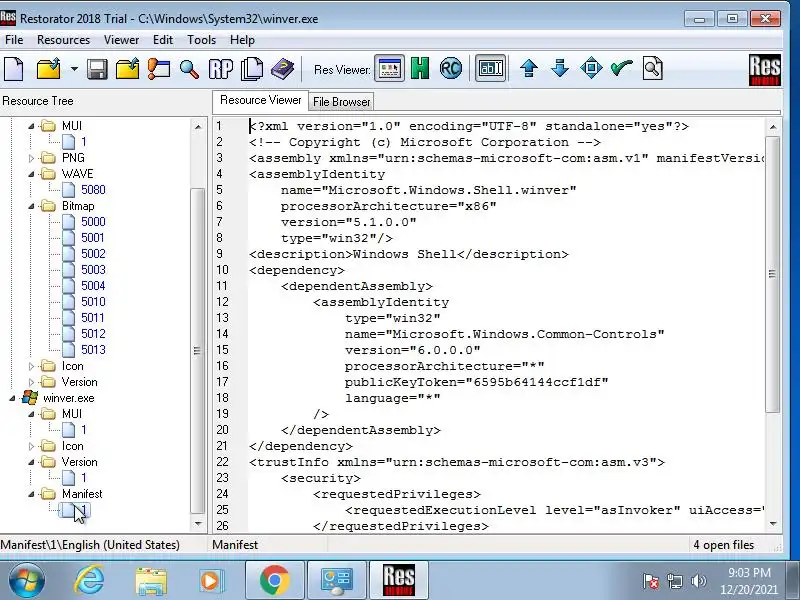Select Bitmap resource 5012
The height and width of the screenshot is (600, 800).
pyautogui.click(x=93, y=334)
